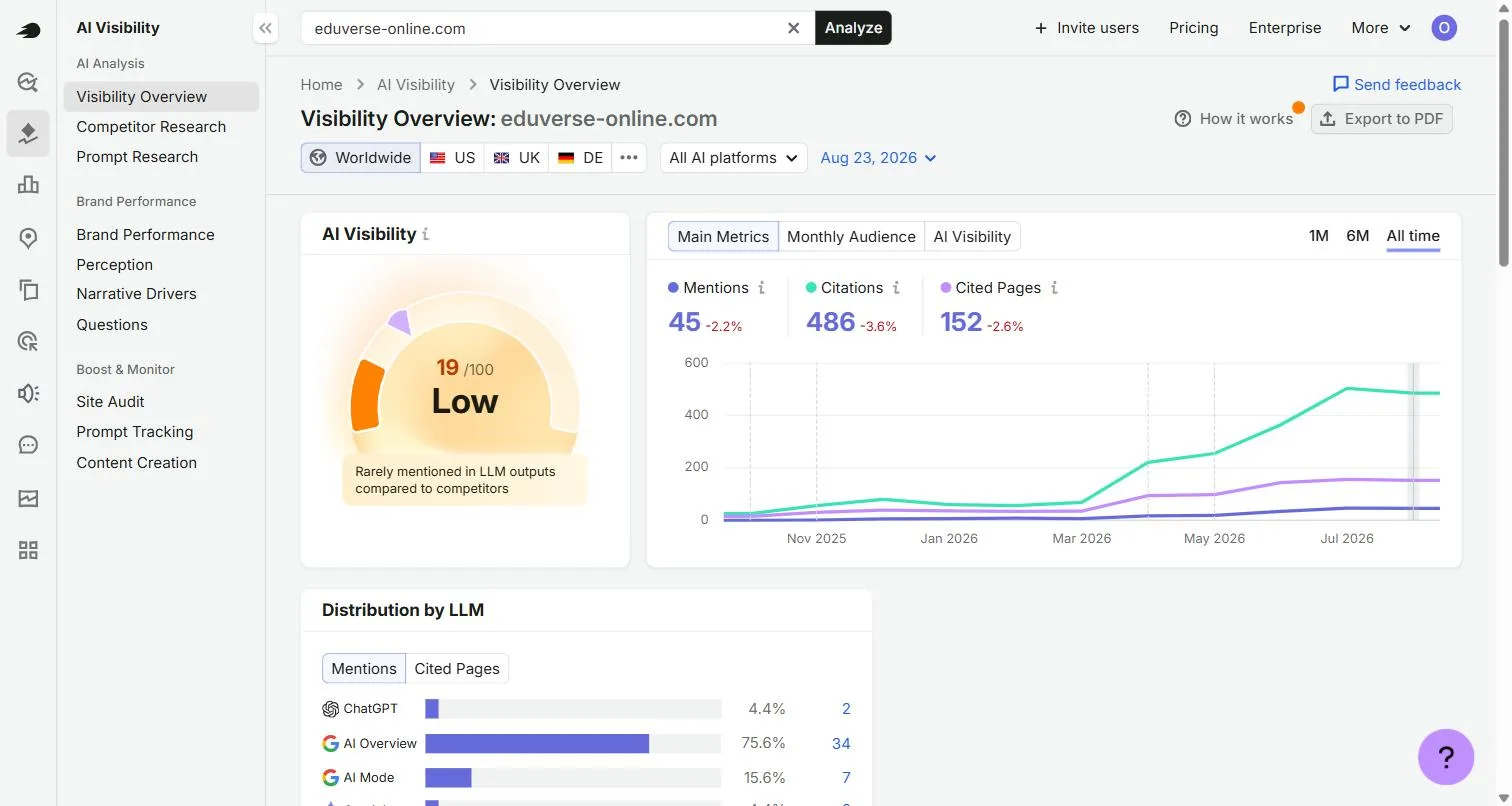Set chart range to 6M
This screenshot has width=1512, height=806.
click(x=1357, y=236)
